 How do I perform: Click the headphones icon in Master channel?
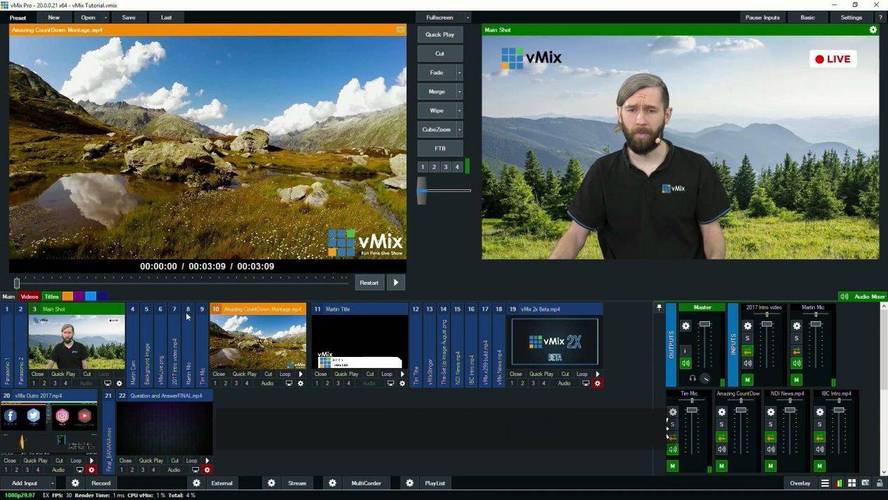pos(692,378)
